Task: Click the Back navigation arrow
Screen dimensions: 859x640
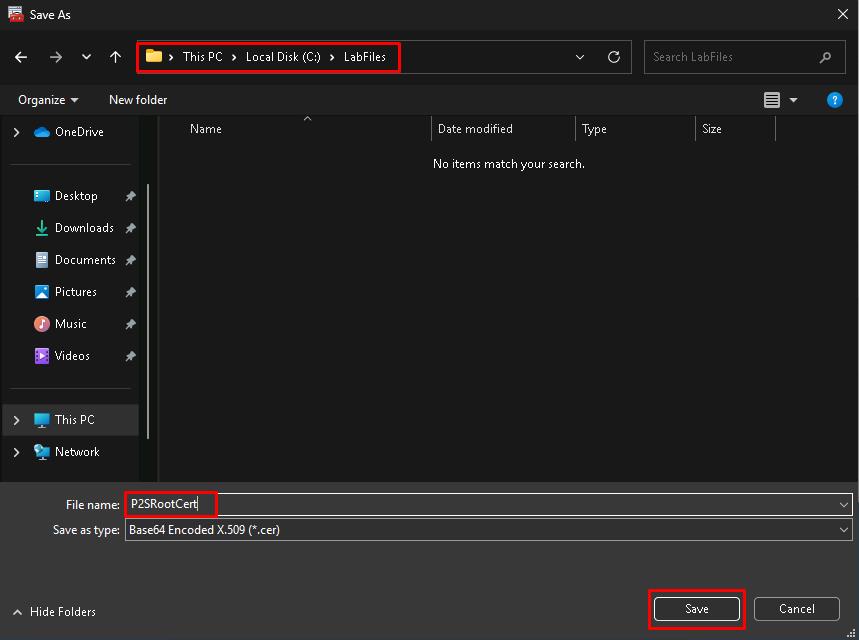Action: [x=21, y=57]
